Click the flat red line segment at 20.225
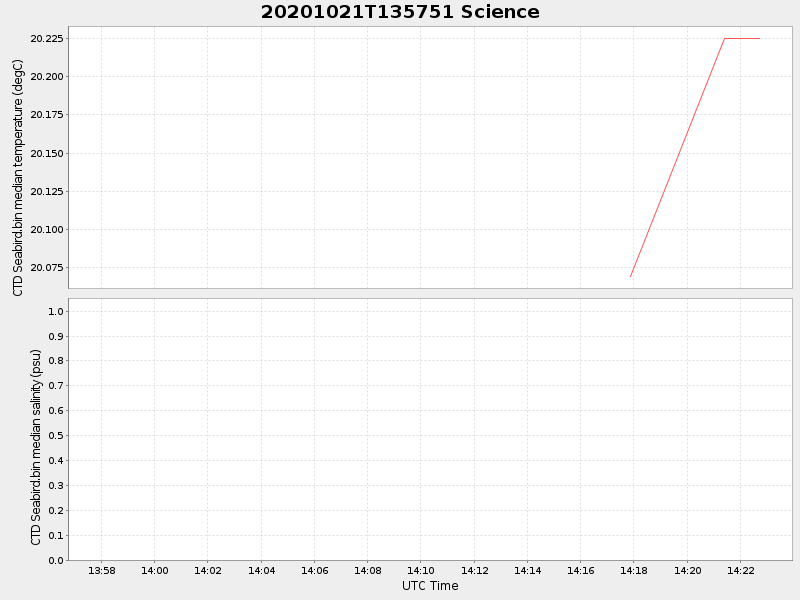The image size is (800, 600). (x=742, y=38)
